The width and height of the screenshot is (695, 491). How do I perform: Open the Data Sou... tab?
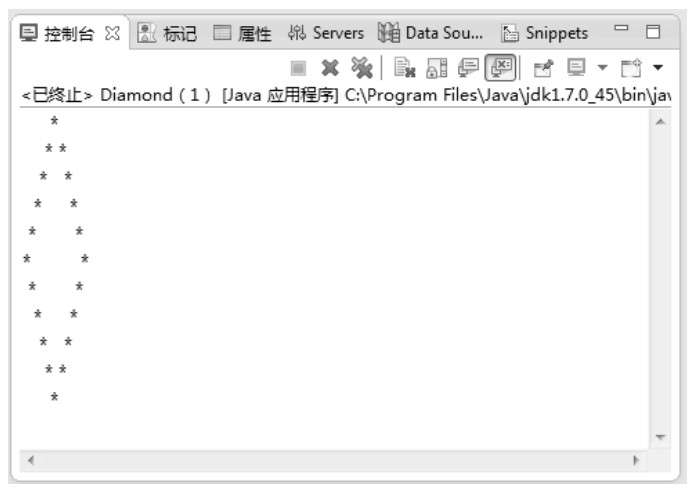tap(430, 33)
